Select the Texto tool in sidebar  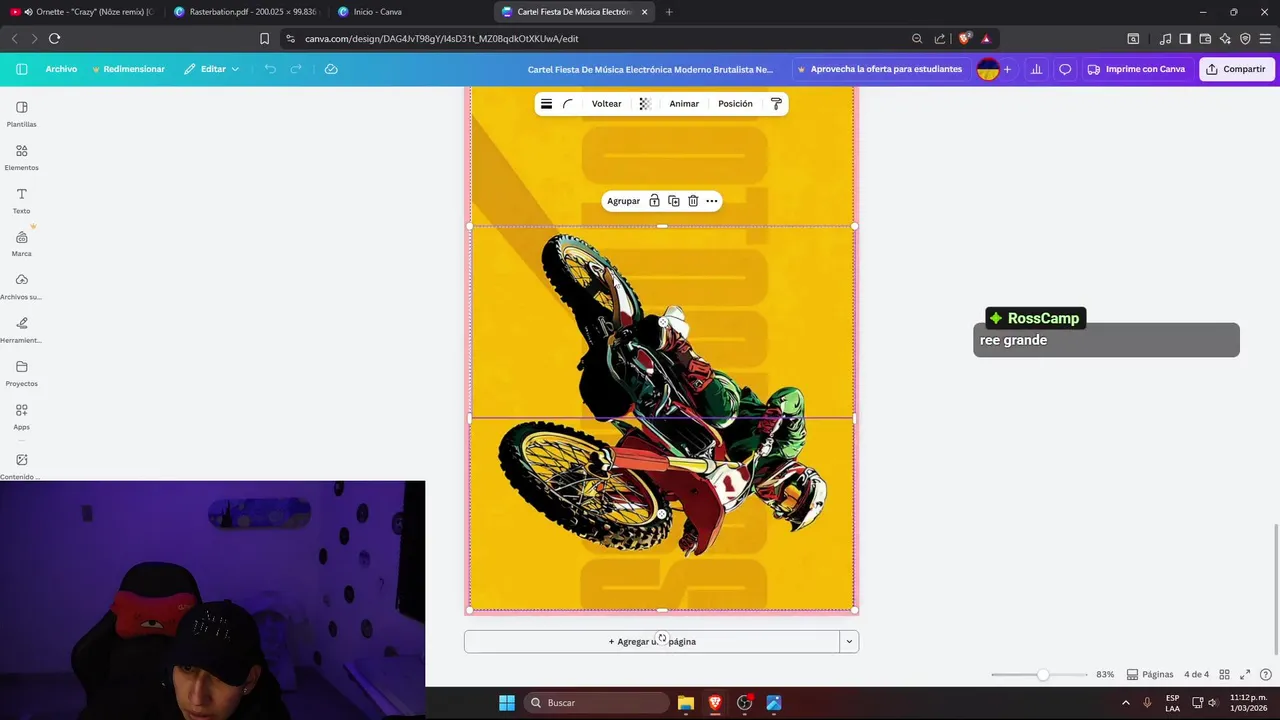coord(21,201)
